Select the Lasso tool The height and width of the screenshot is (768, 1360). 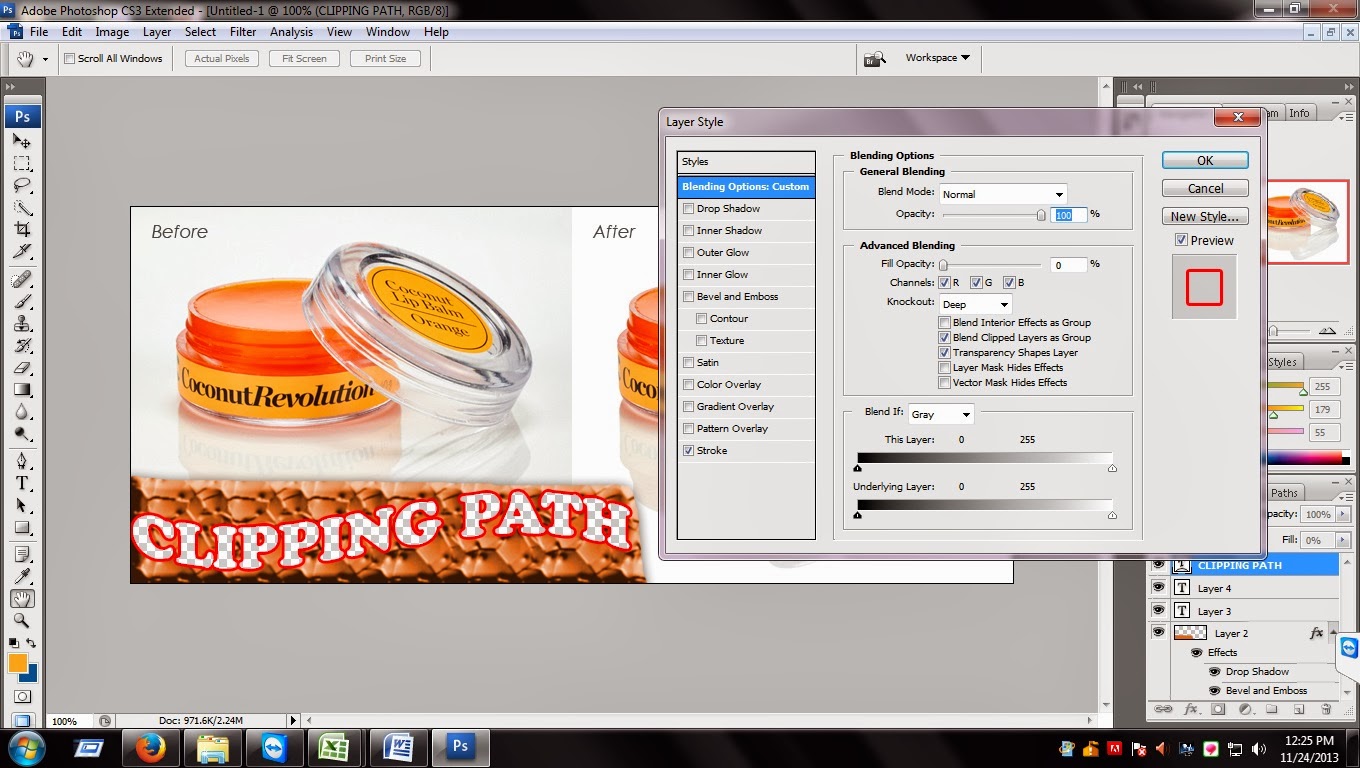(22, 185)
